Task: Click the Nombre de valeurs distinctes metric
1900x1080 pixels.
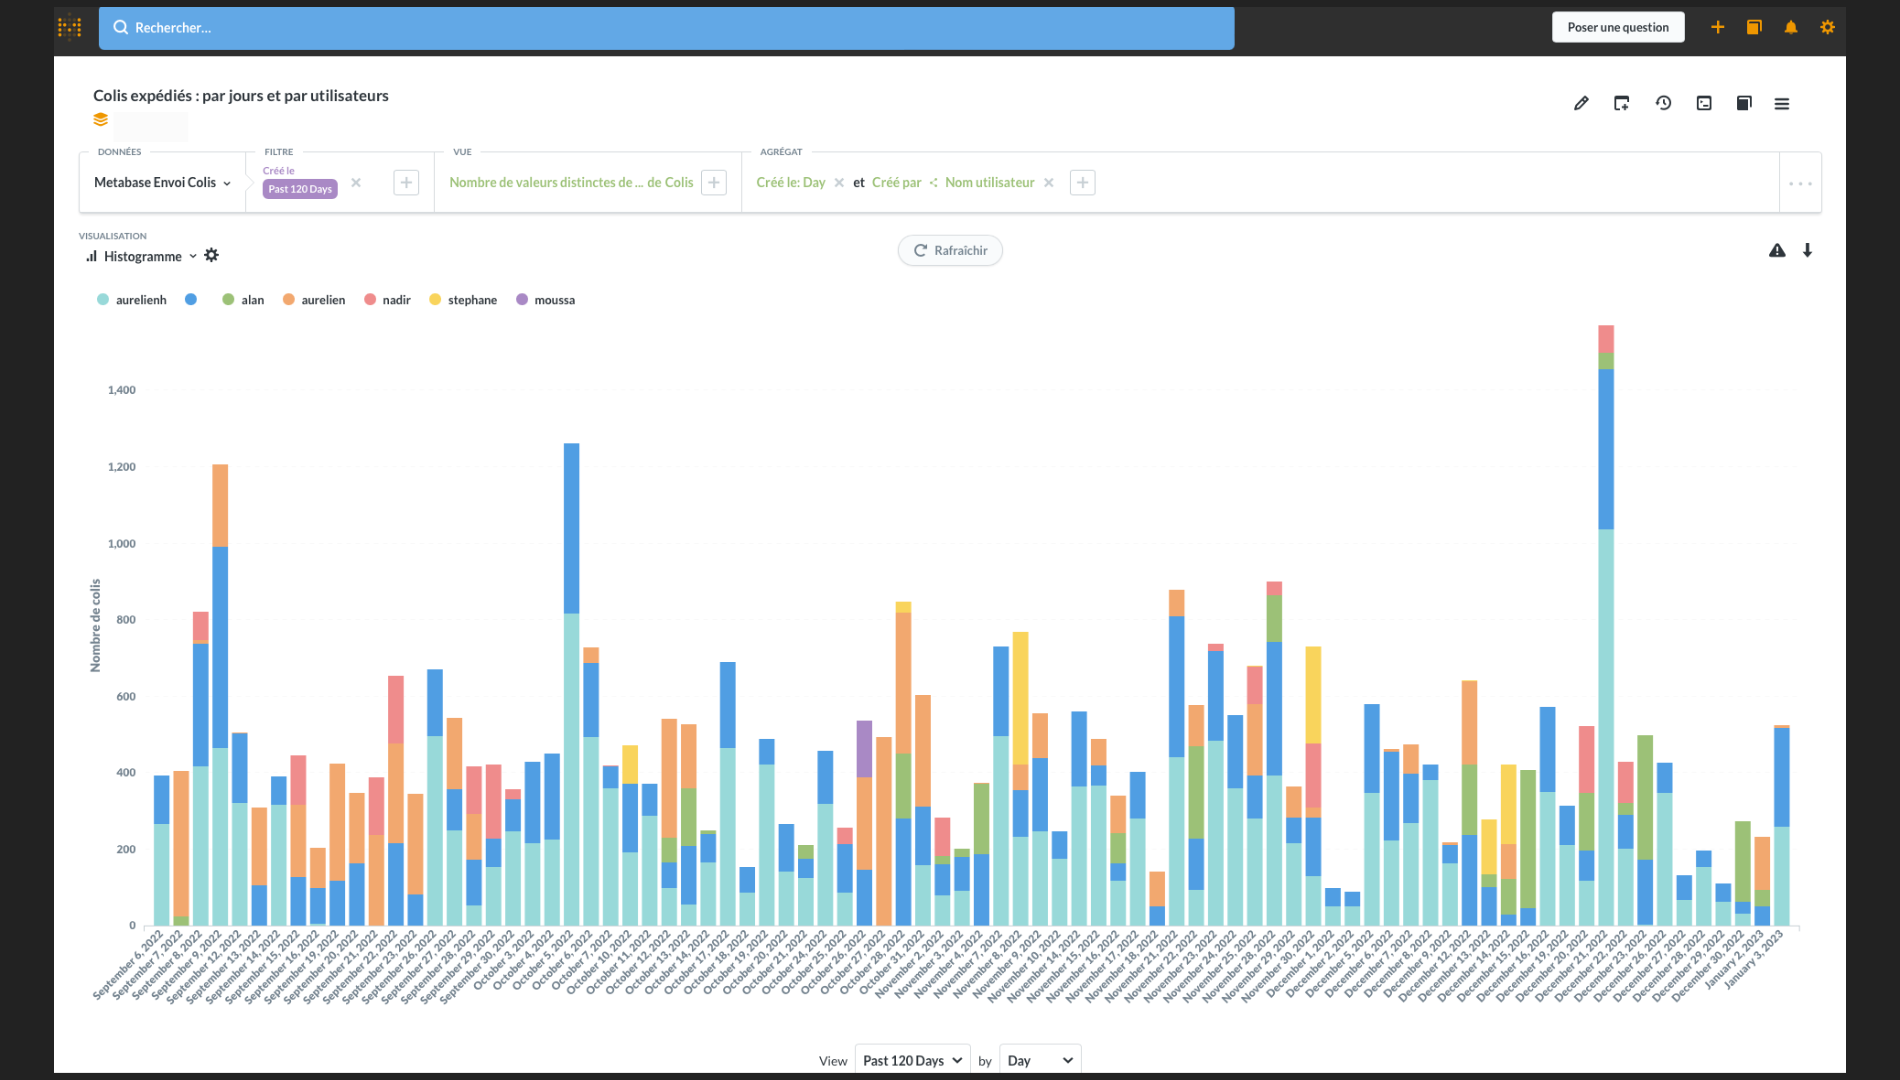Action: (571, 182)
